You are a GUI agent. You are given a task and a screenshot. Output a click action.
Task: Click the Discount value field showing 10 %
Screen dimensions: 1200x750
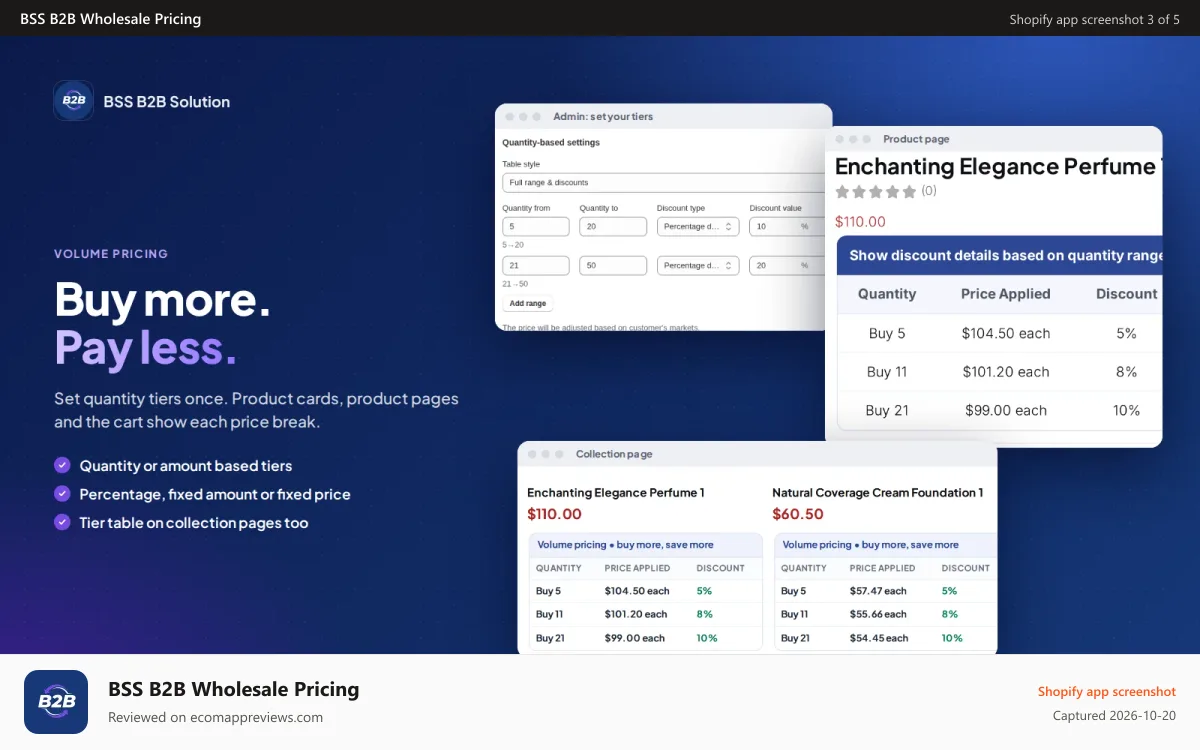click(785, 227)
